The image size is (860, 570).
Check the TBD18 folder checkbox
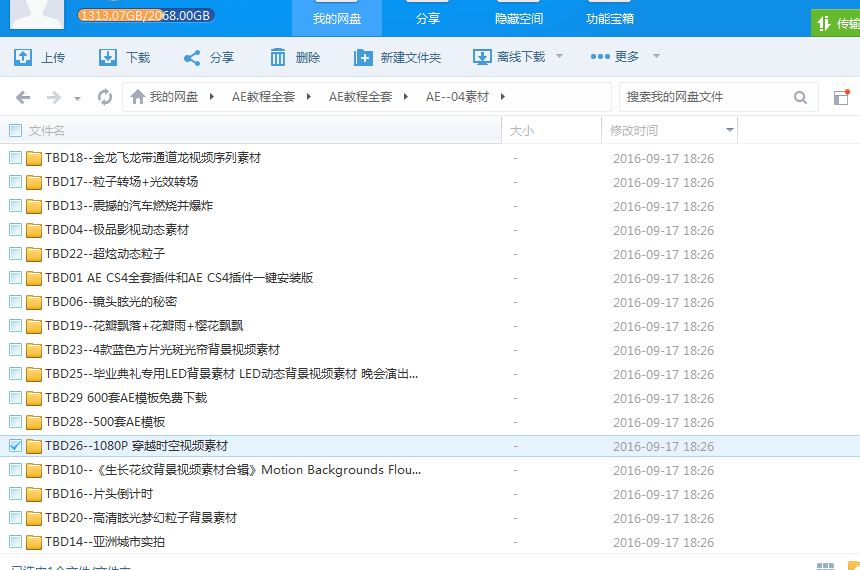pos(15,158)
